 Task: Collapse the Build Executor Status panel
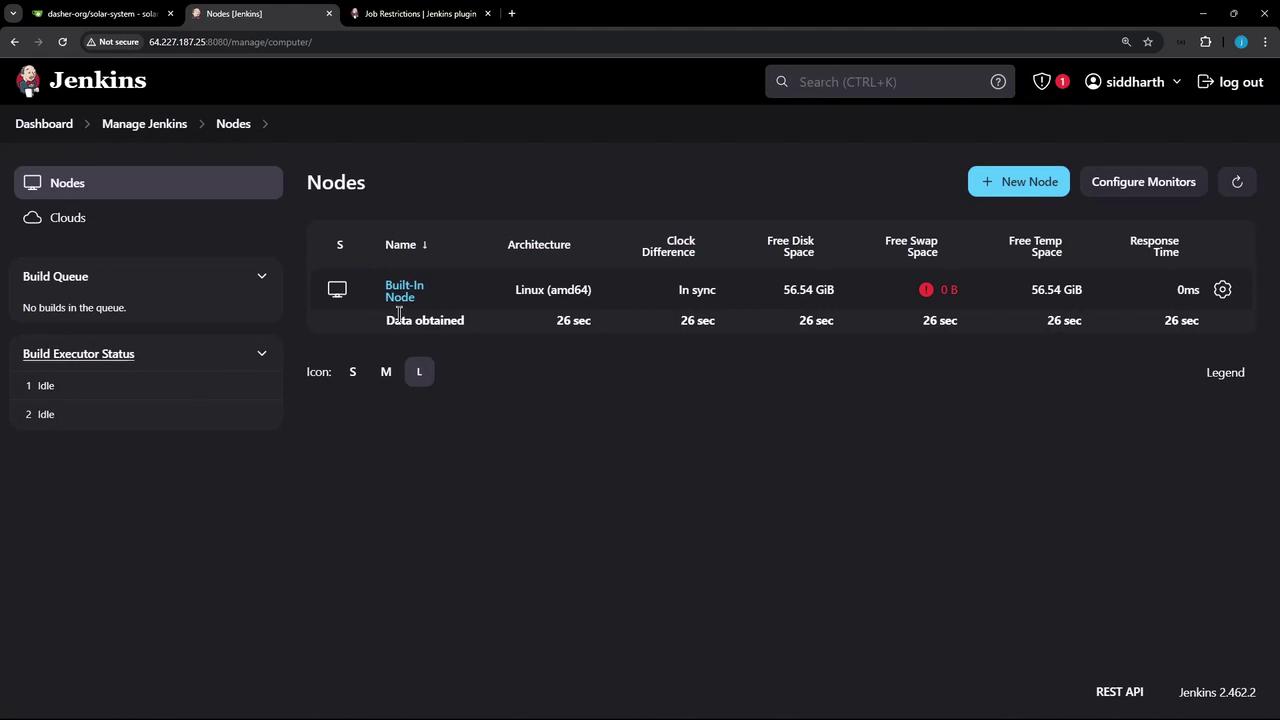pyautogui.click(x=262, y=353)
